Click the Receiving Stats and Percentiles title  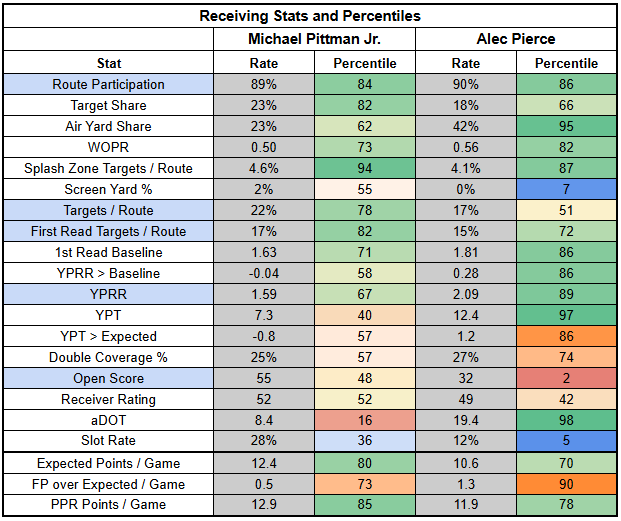tap(310, 15)
